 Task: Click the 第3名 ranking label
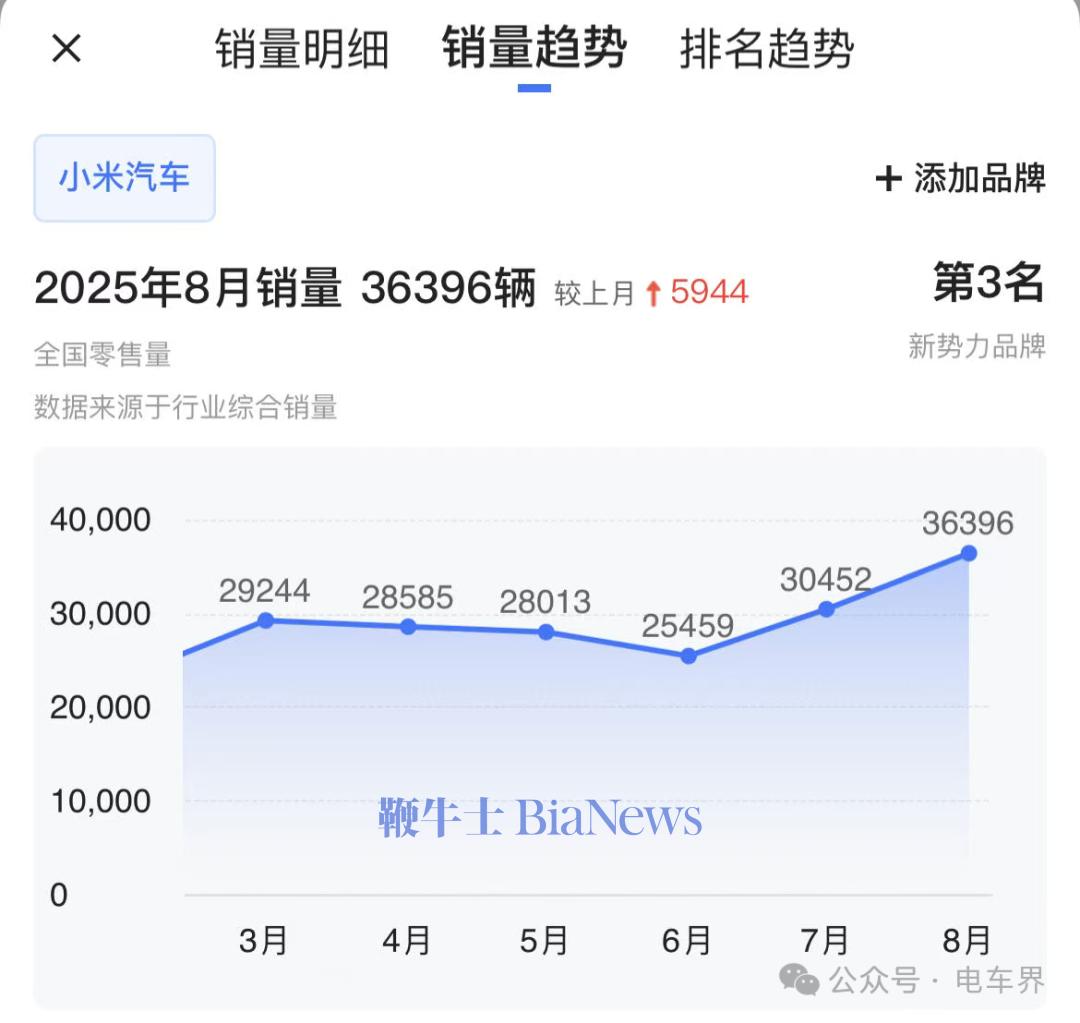(x=988, y=284)
